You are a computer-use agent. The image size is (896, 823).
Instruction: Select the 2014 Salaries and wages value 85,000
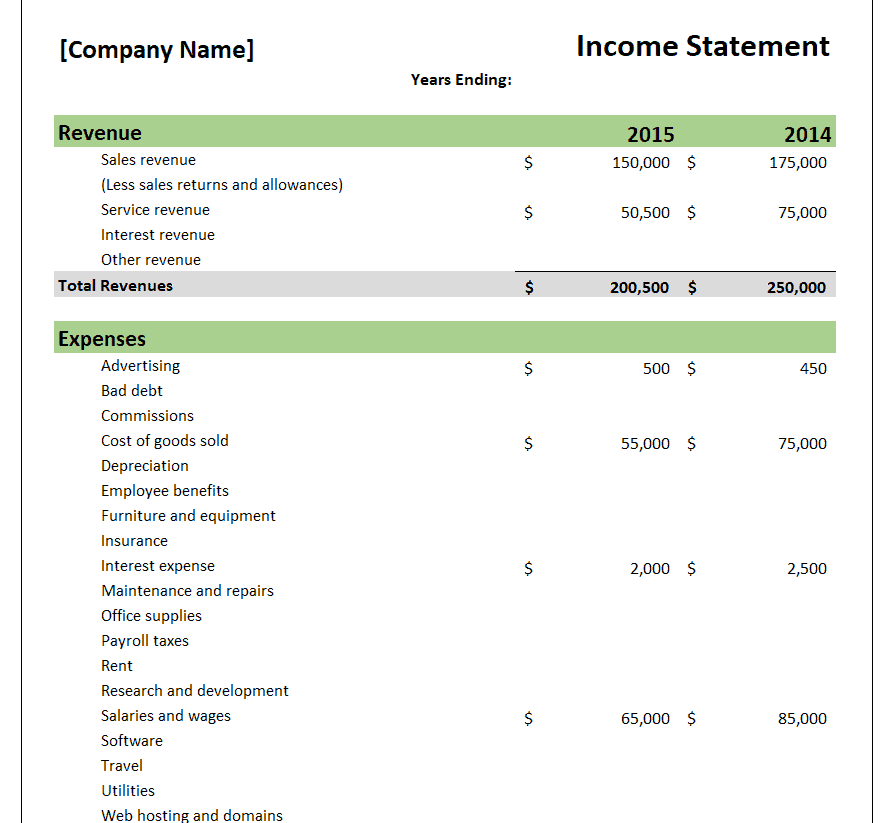pyautogui.click(x=802, y=718)
